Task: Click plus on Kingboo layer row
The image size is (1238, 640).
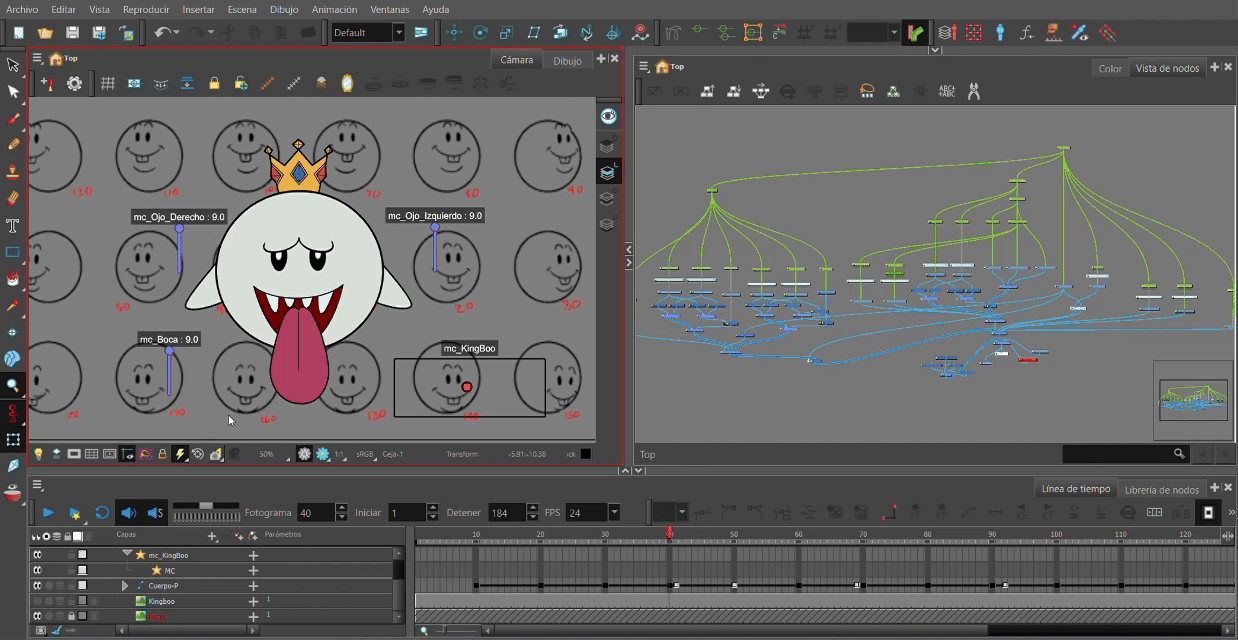Action: 253,601
